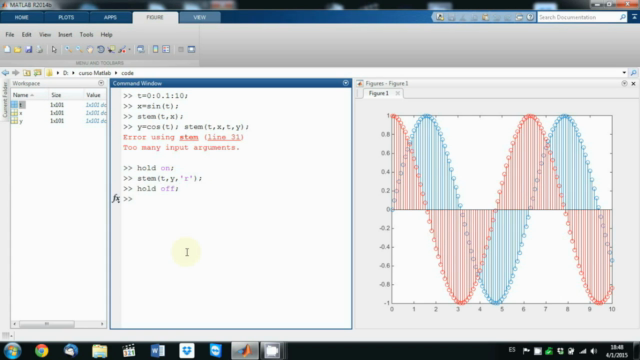
Task: Click the Switch Windows icon in quick access toolbar
Action: click(x=519, y=17)
